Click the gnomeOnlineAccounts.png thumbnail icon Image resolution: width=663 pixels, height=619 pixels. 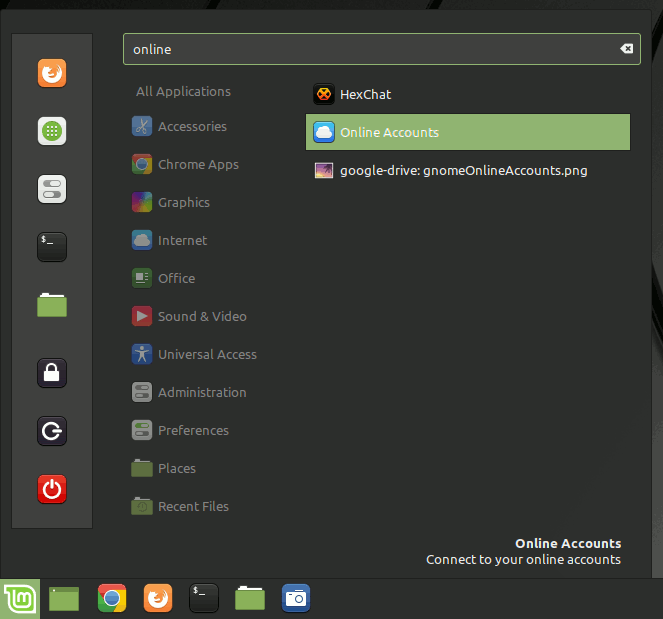coord(324,170)
